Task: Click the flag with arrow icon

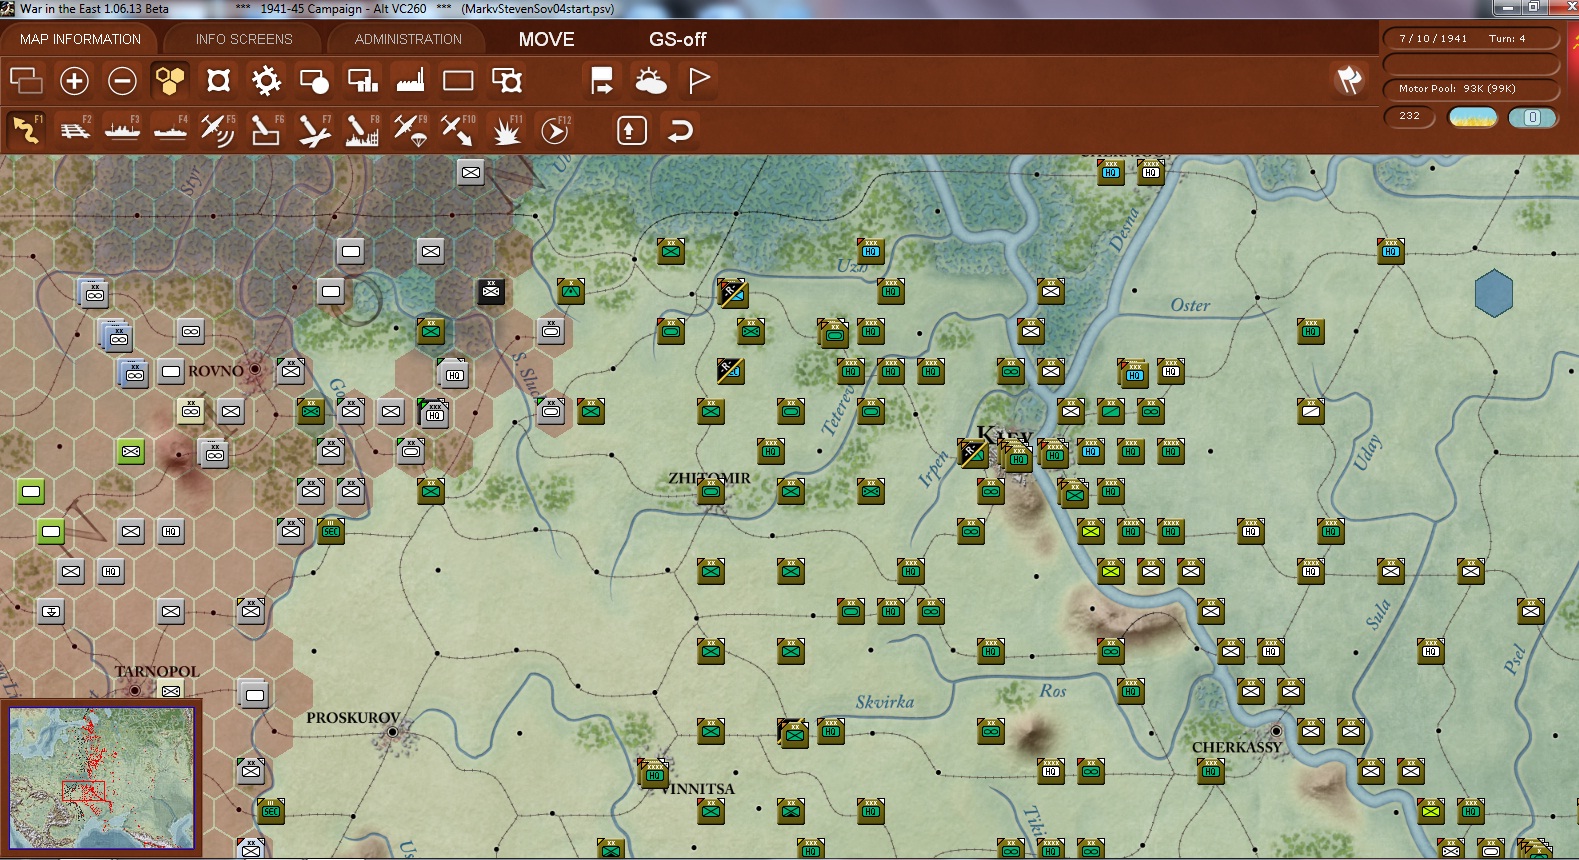Action: pos(602,80)
